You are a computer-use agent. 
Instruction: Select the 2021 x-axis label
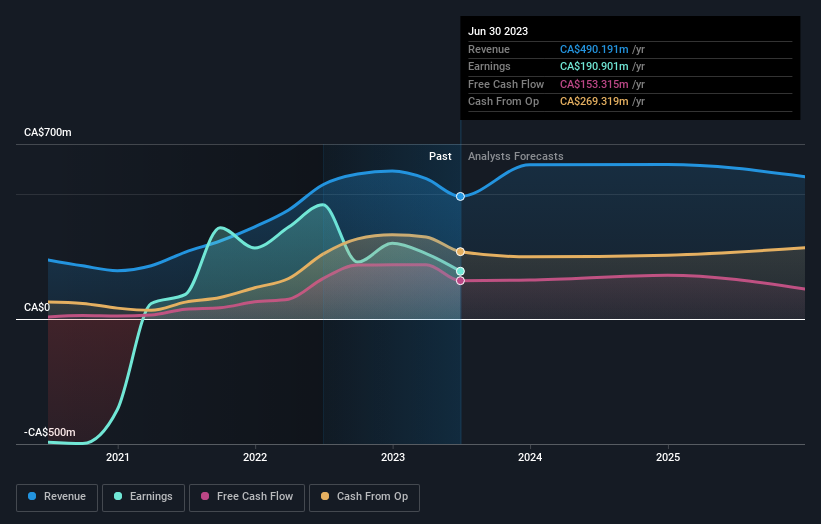click(x=118, y=458)
